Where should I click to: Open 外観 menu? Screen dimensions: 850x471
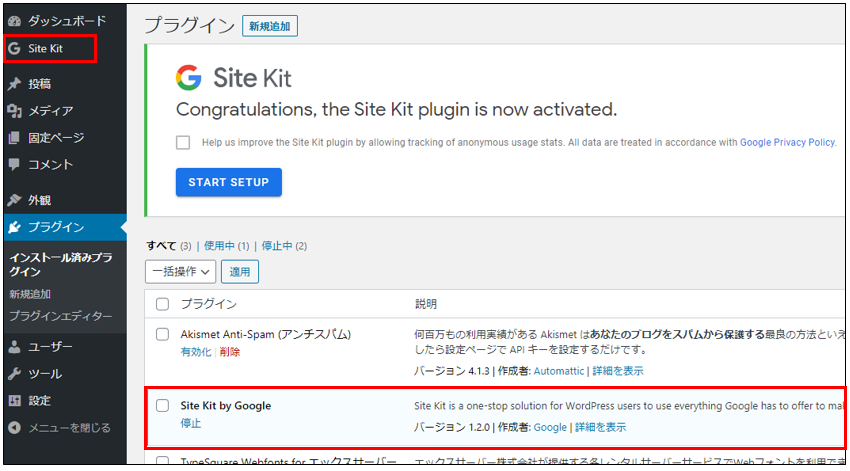pos(40,200)
